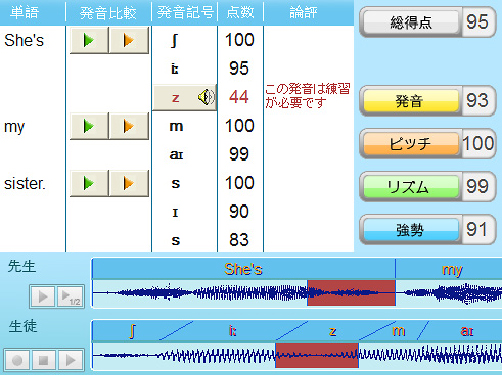Select the iː phoneme symbol row

pos(175,69)
